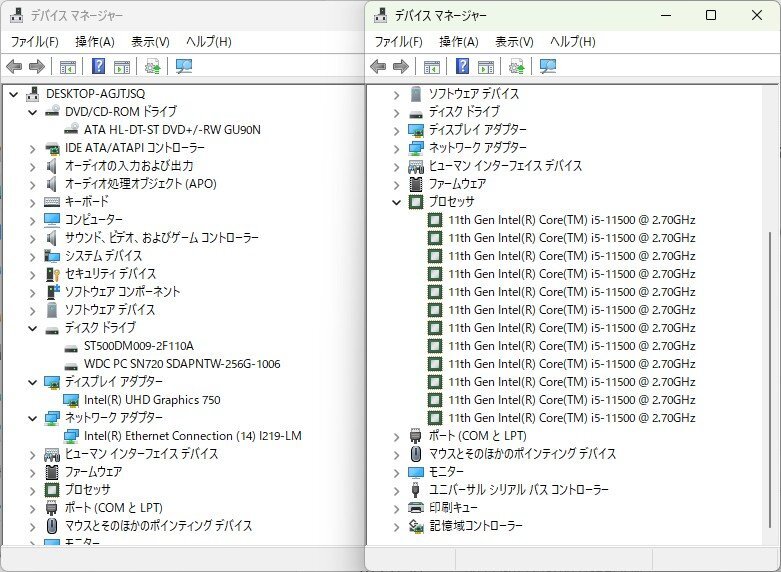781x572 pixels.
Task: Click Update driver icon in right window toolbar
Action: [517, 66]
